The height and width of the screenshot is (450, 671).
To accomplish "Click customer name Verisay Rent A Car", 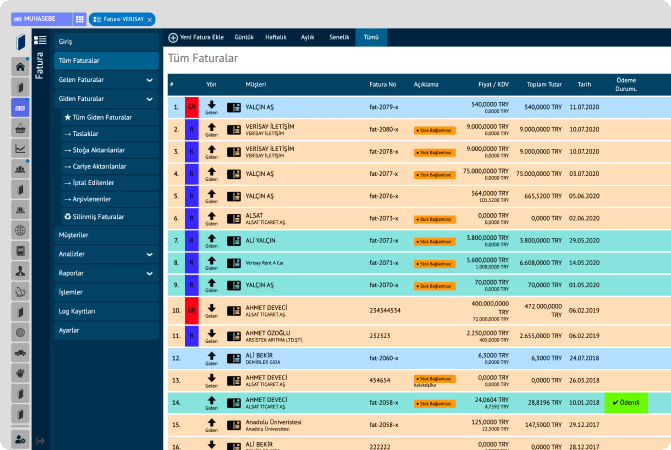I will (x=264, y=263).
